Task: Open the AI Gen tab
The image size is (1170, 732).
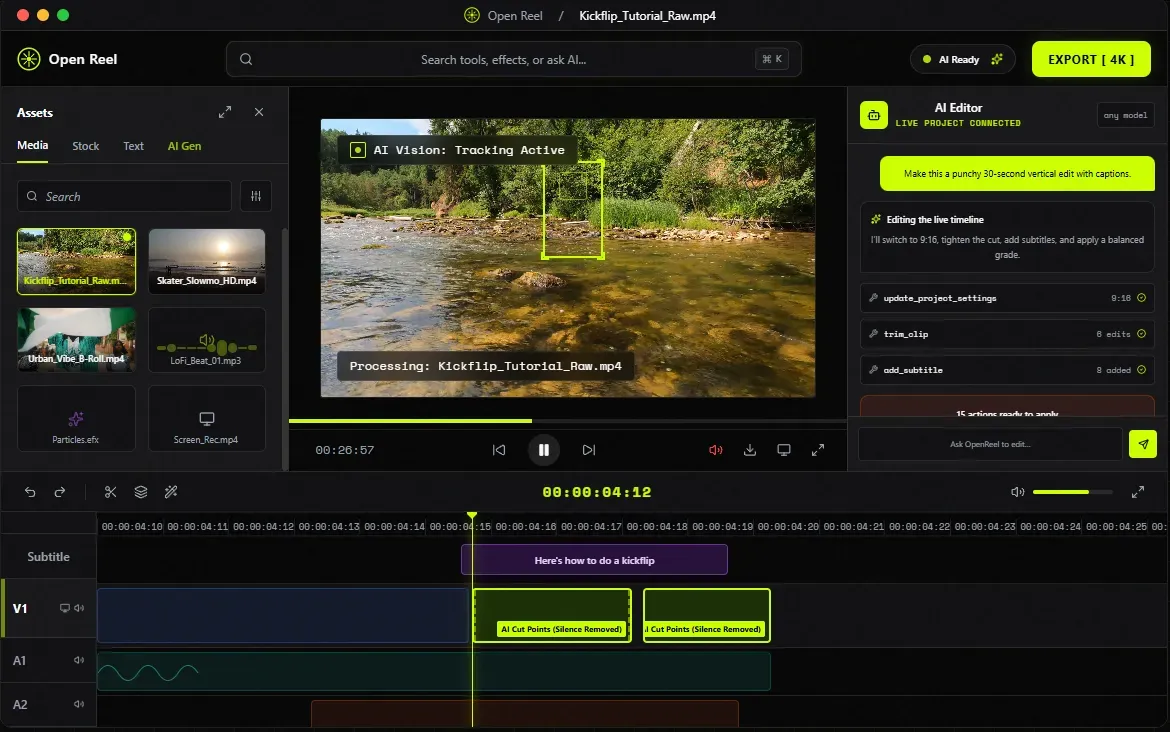Action: click(184, 146)
